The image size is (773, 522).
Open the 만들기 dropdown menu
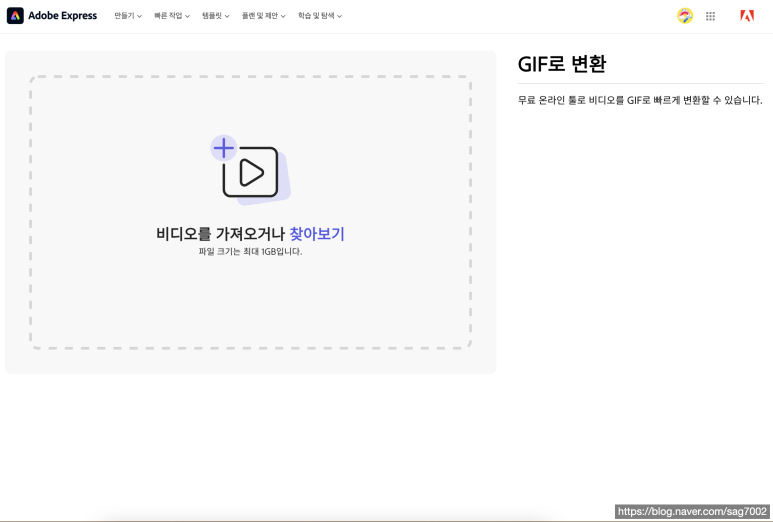click(128, 16)
